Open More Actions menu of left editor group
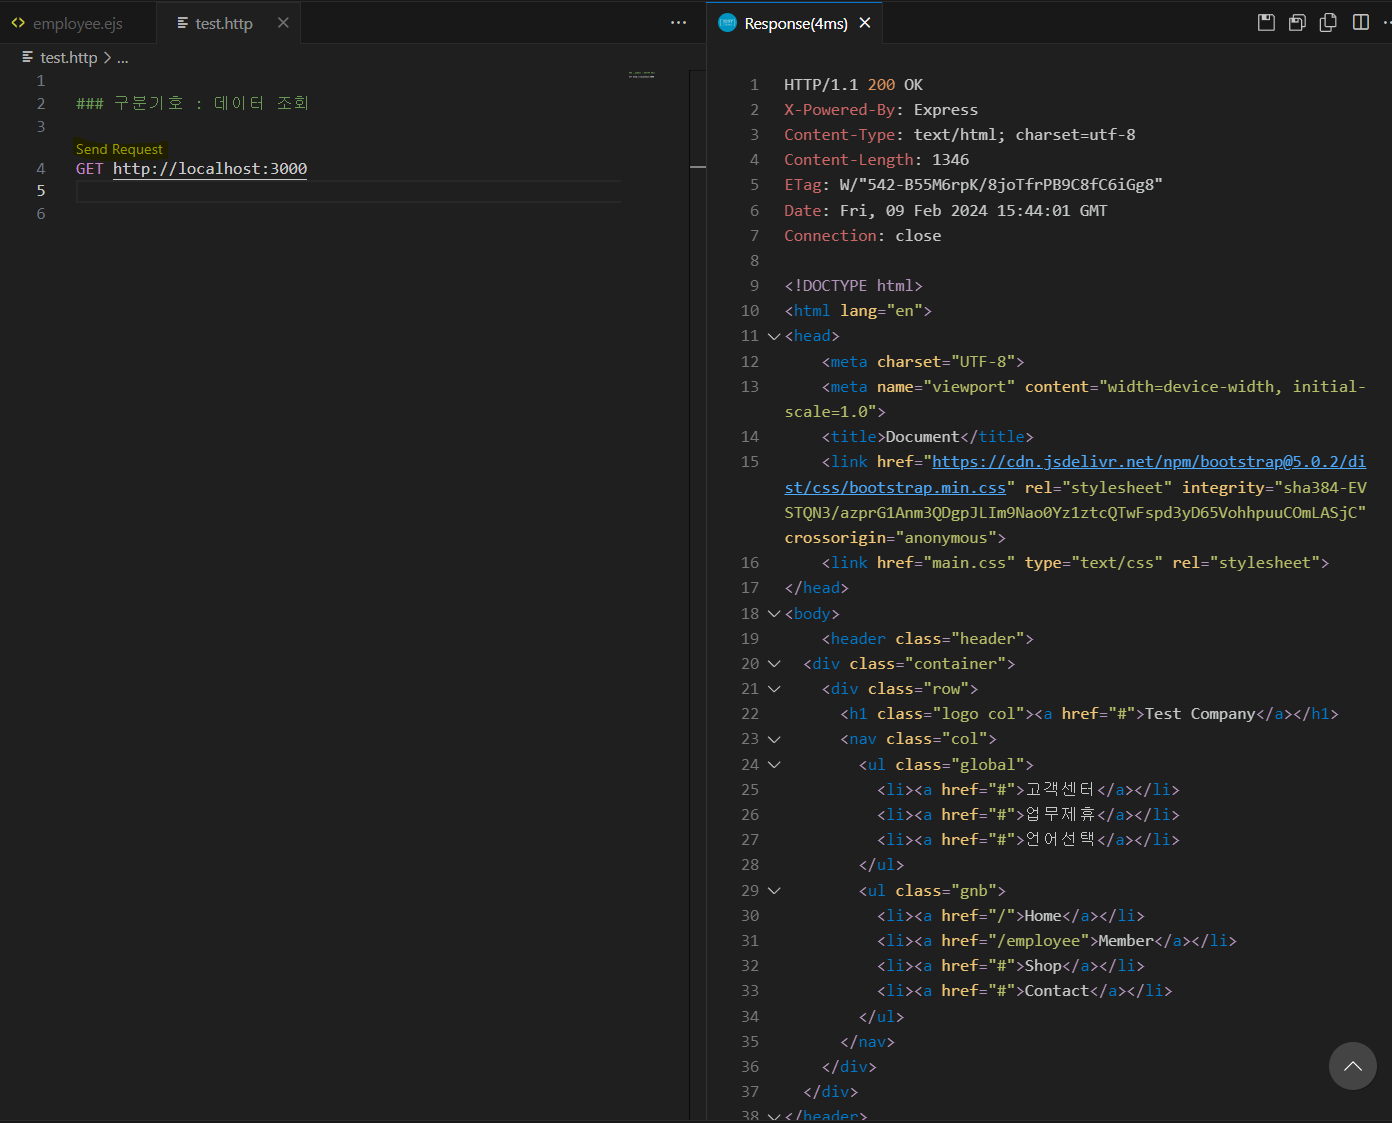The width and height of the screenshot is (1392, 1123). coord(678,23)
